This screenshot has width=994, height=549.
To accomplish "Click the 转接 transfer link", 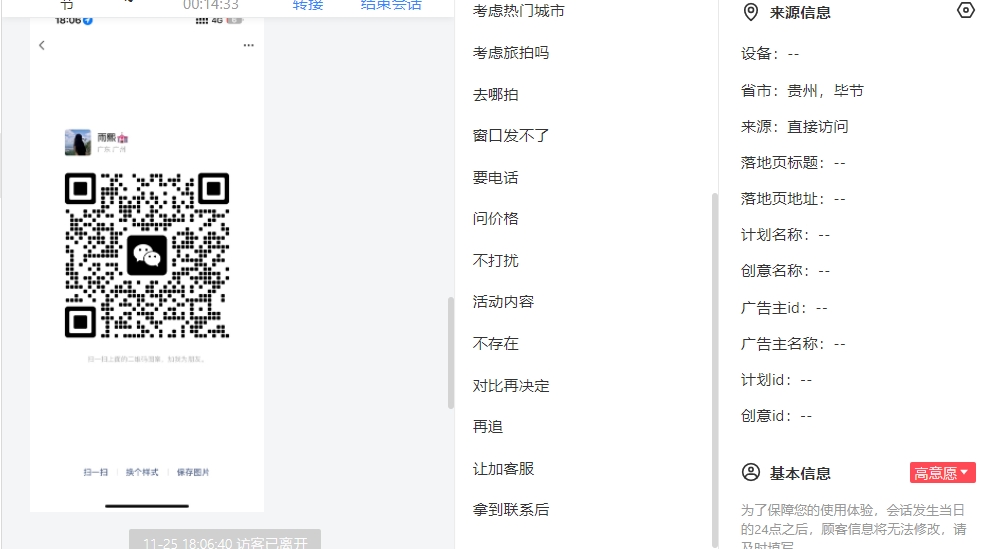I will click(308, 5).
